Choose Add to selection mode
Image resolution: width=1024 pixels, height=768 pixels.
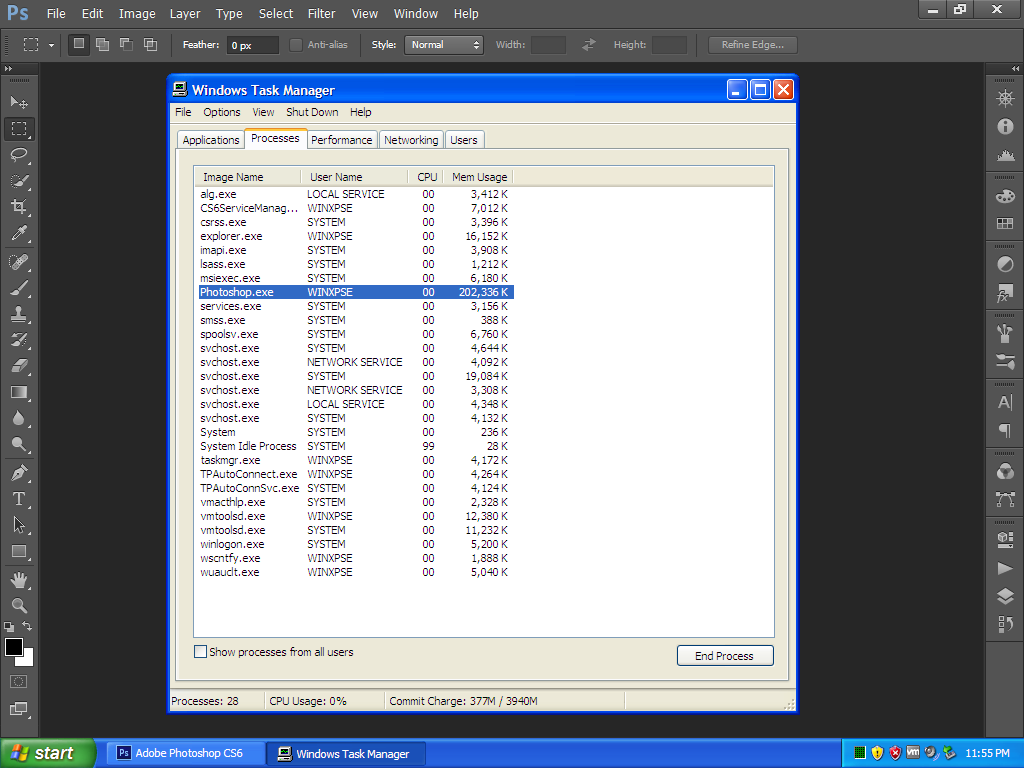(x=103, y=44)
